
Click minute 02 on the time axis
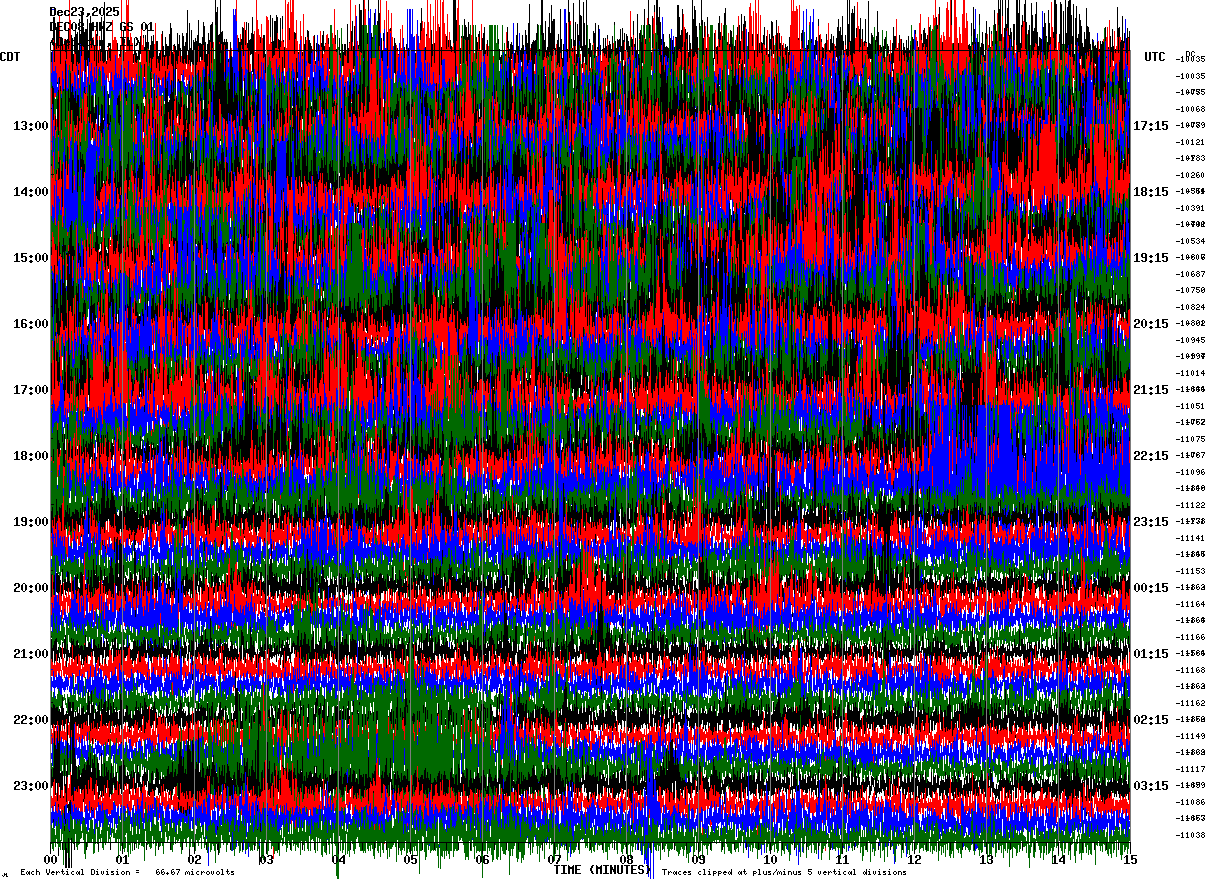[x=195, y=859]
